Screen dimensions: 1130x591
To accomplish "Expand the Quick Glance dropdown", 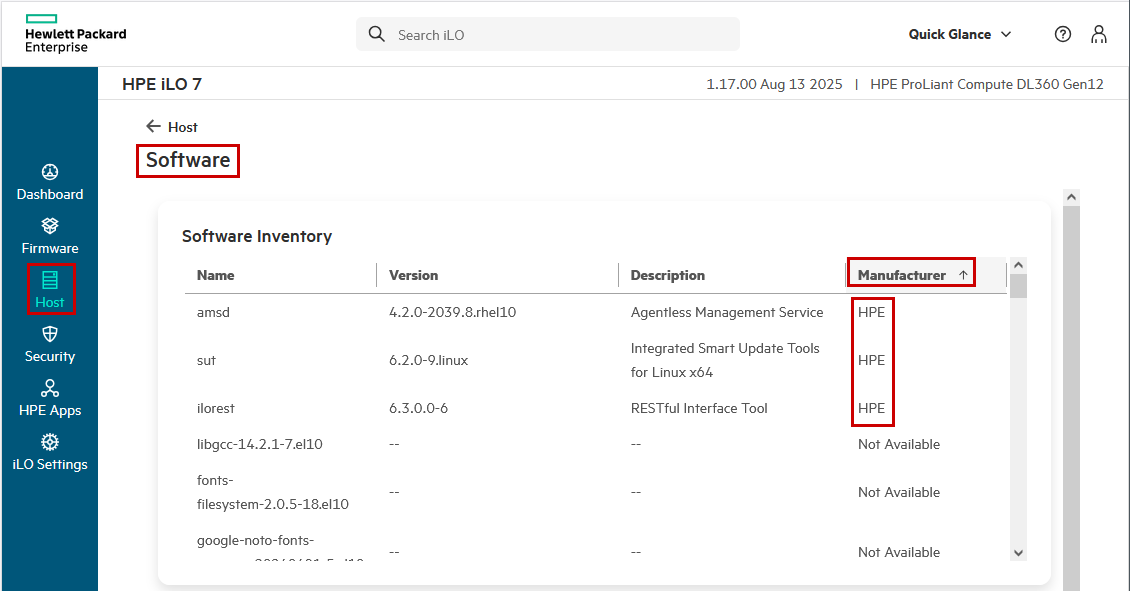I will click(x=960, y=34).
